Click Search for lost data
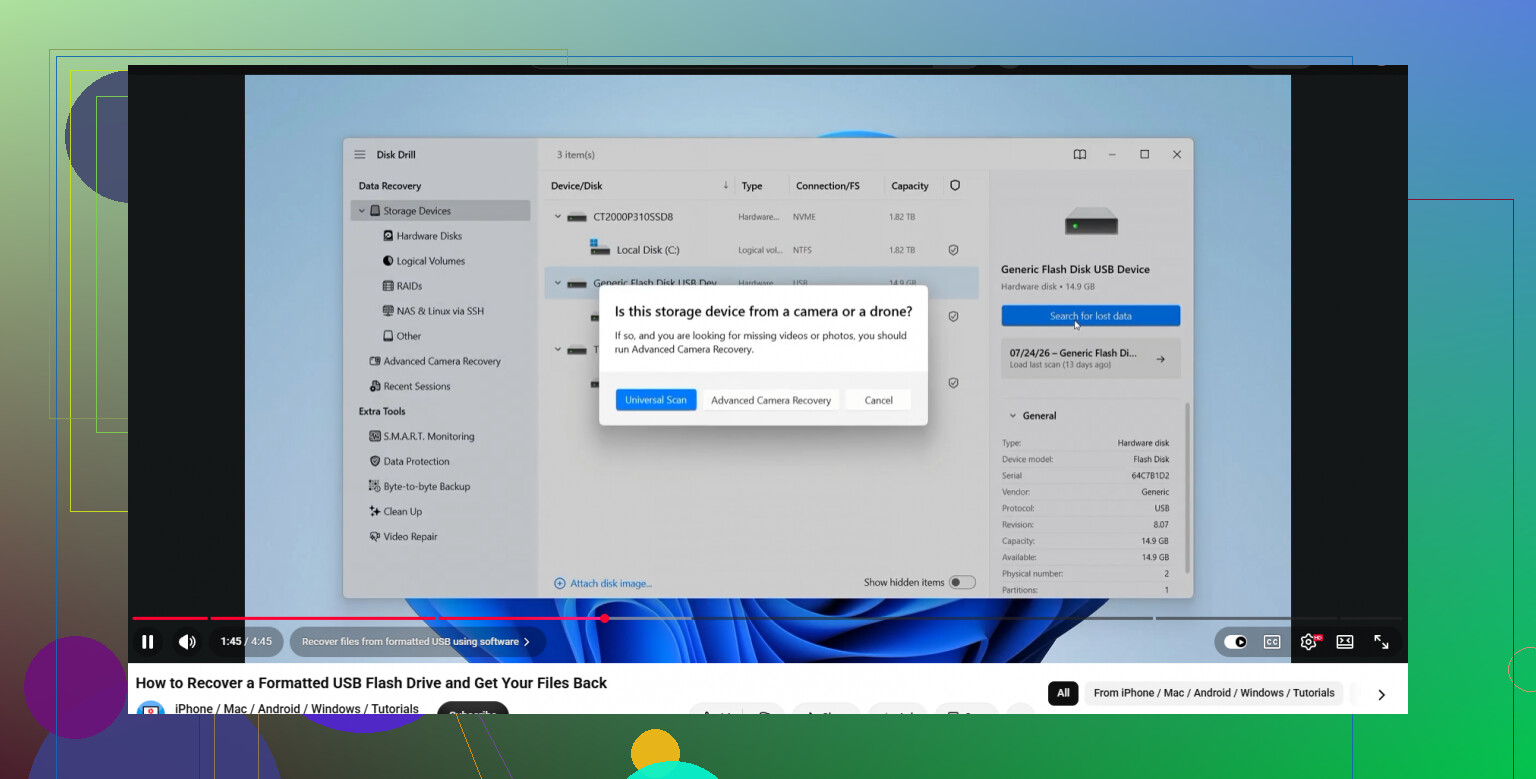 pyautogui.click(x=1091, y=316)
